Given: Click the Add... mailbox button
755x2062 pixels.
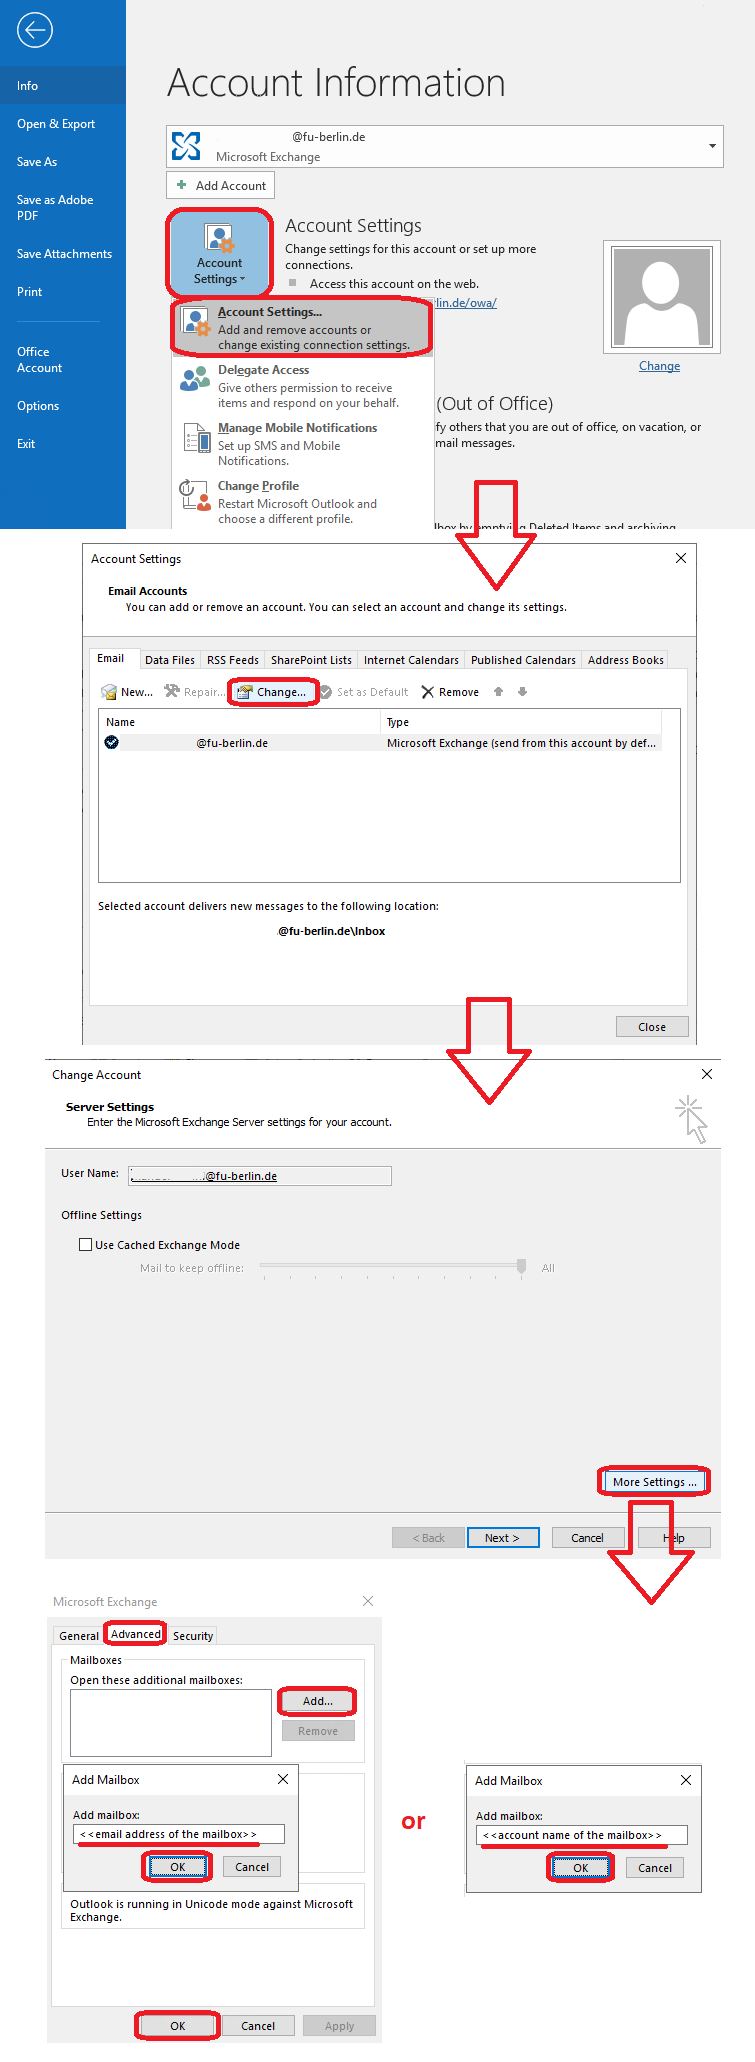Looking at the screenshot, I should point(318,1701).
